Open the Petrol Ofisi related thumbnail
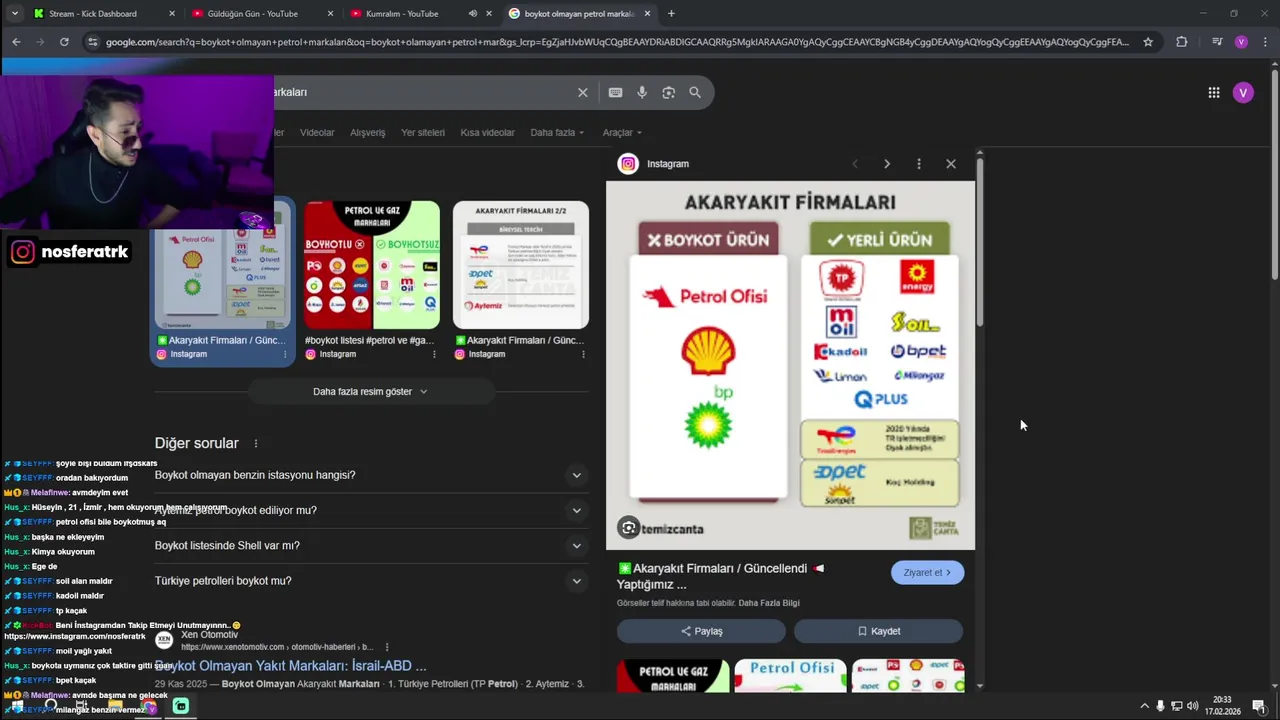Viewport: 1280px width, 720px height. tap(790, 675)
